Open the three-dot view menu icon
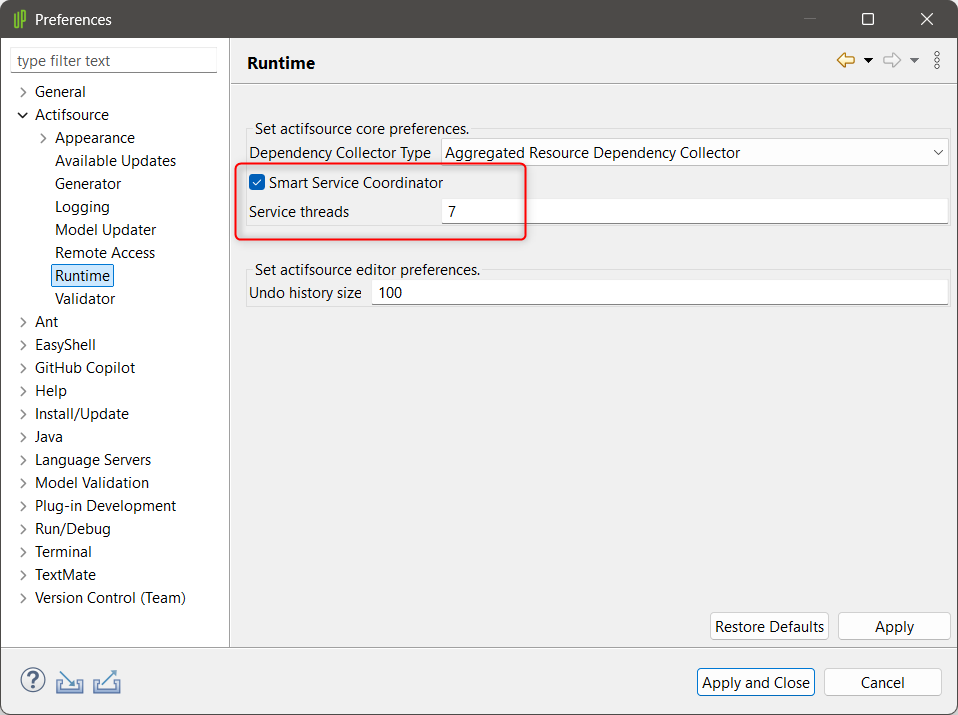The image size is (958, 715). point(937,60)
